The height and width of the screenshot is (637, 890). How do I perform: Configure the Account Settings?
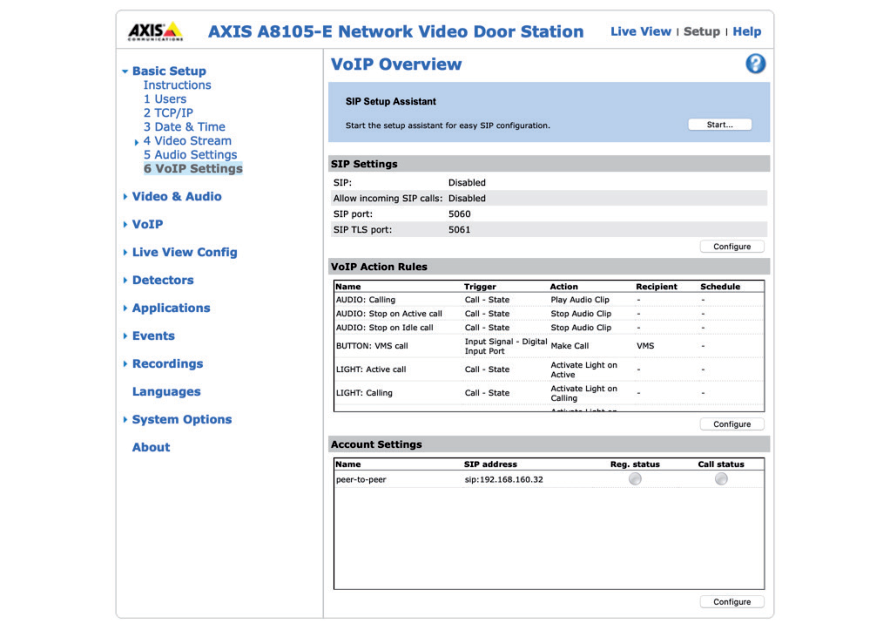click(x=731, y=601)
